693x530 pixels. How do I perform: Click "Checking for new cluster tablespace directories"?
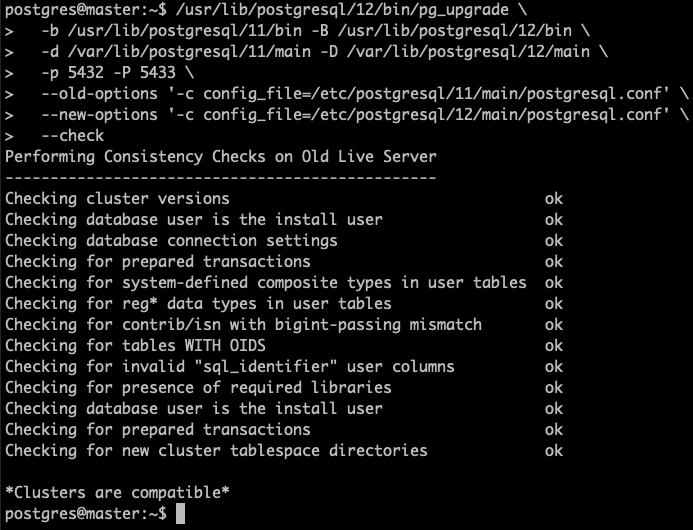[x=216, y=451]
